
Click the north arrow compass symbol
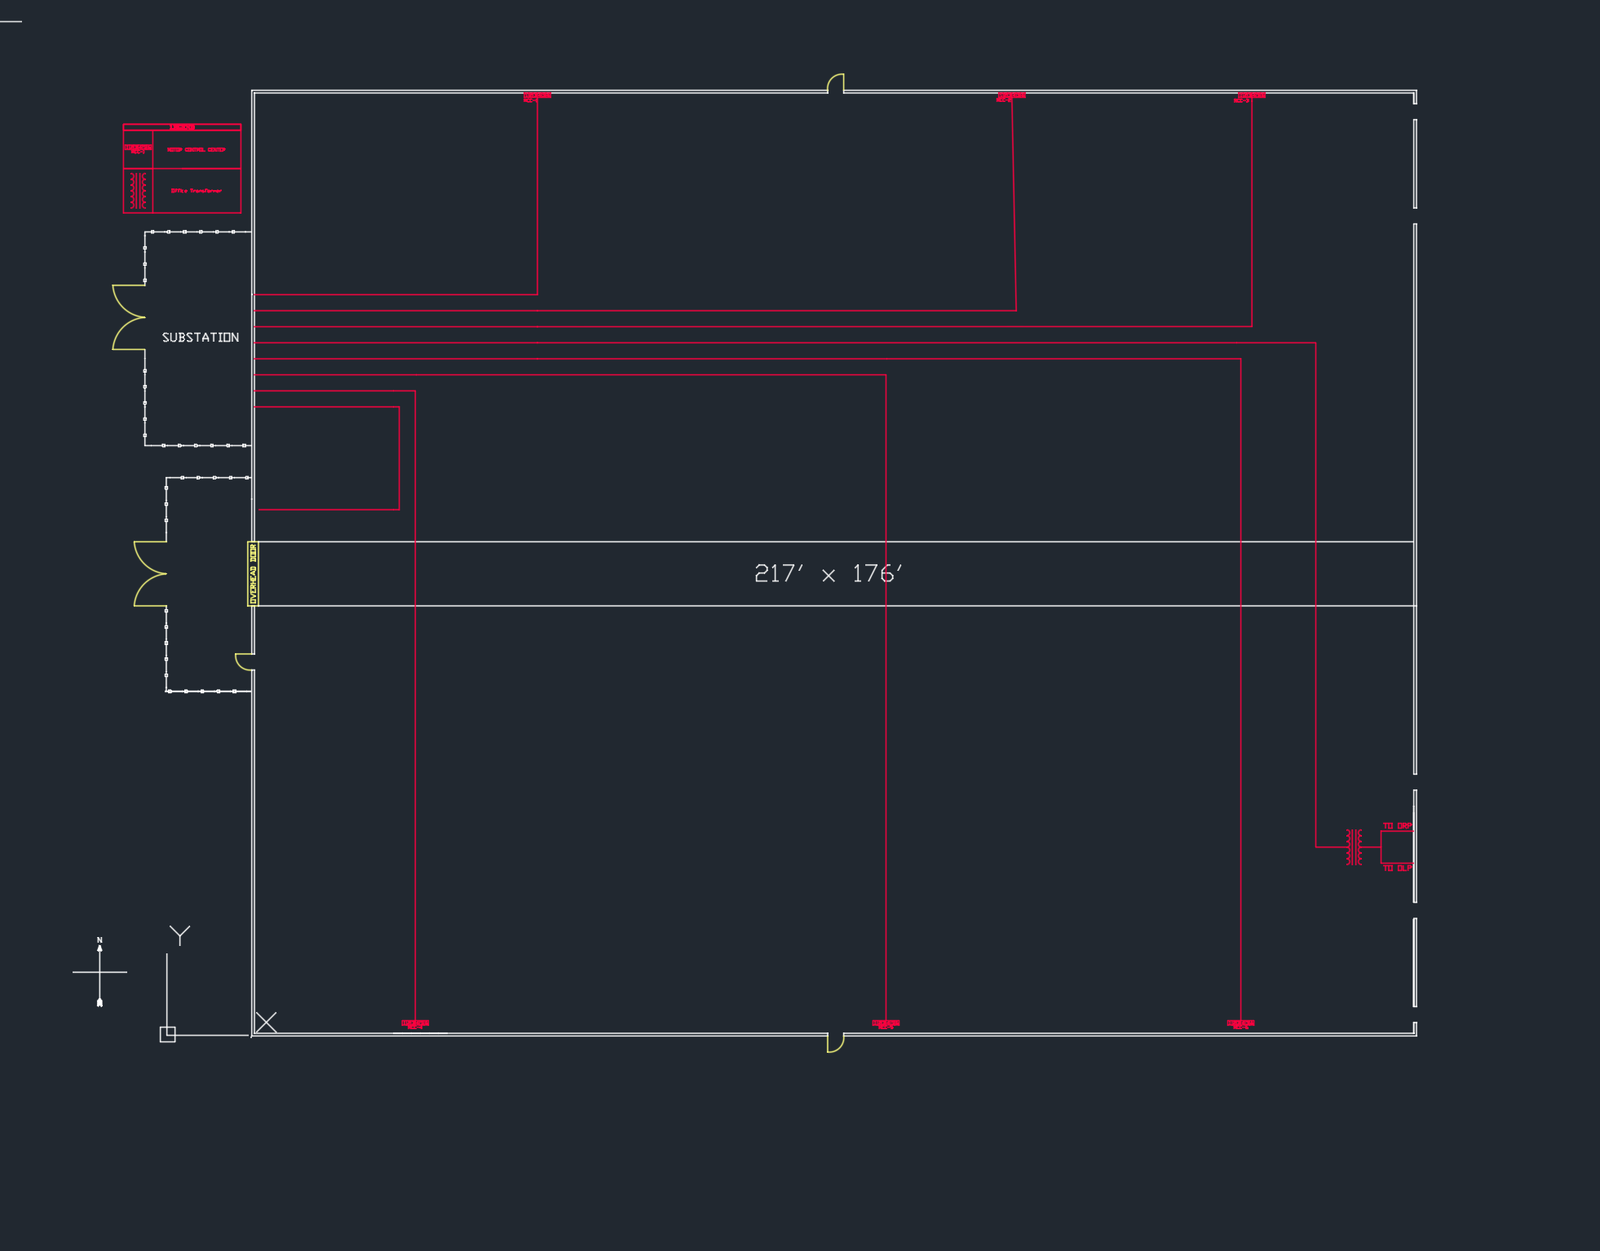(100, 972)
